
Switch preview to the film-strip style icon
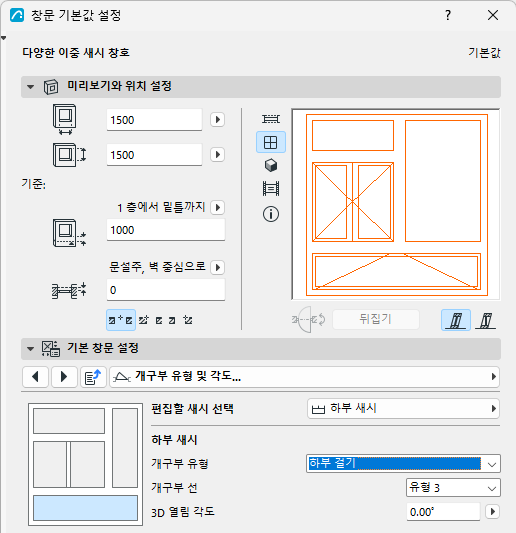(x=271, y=189)
